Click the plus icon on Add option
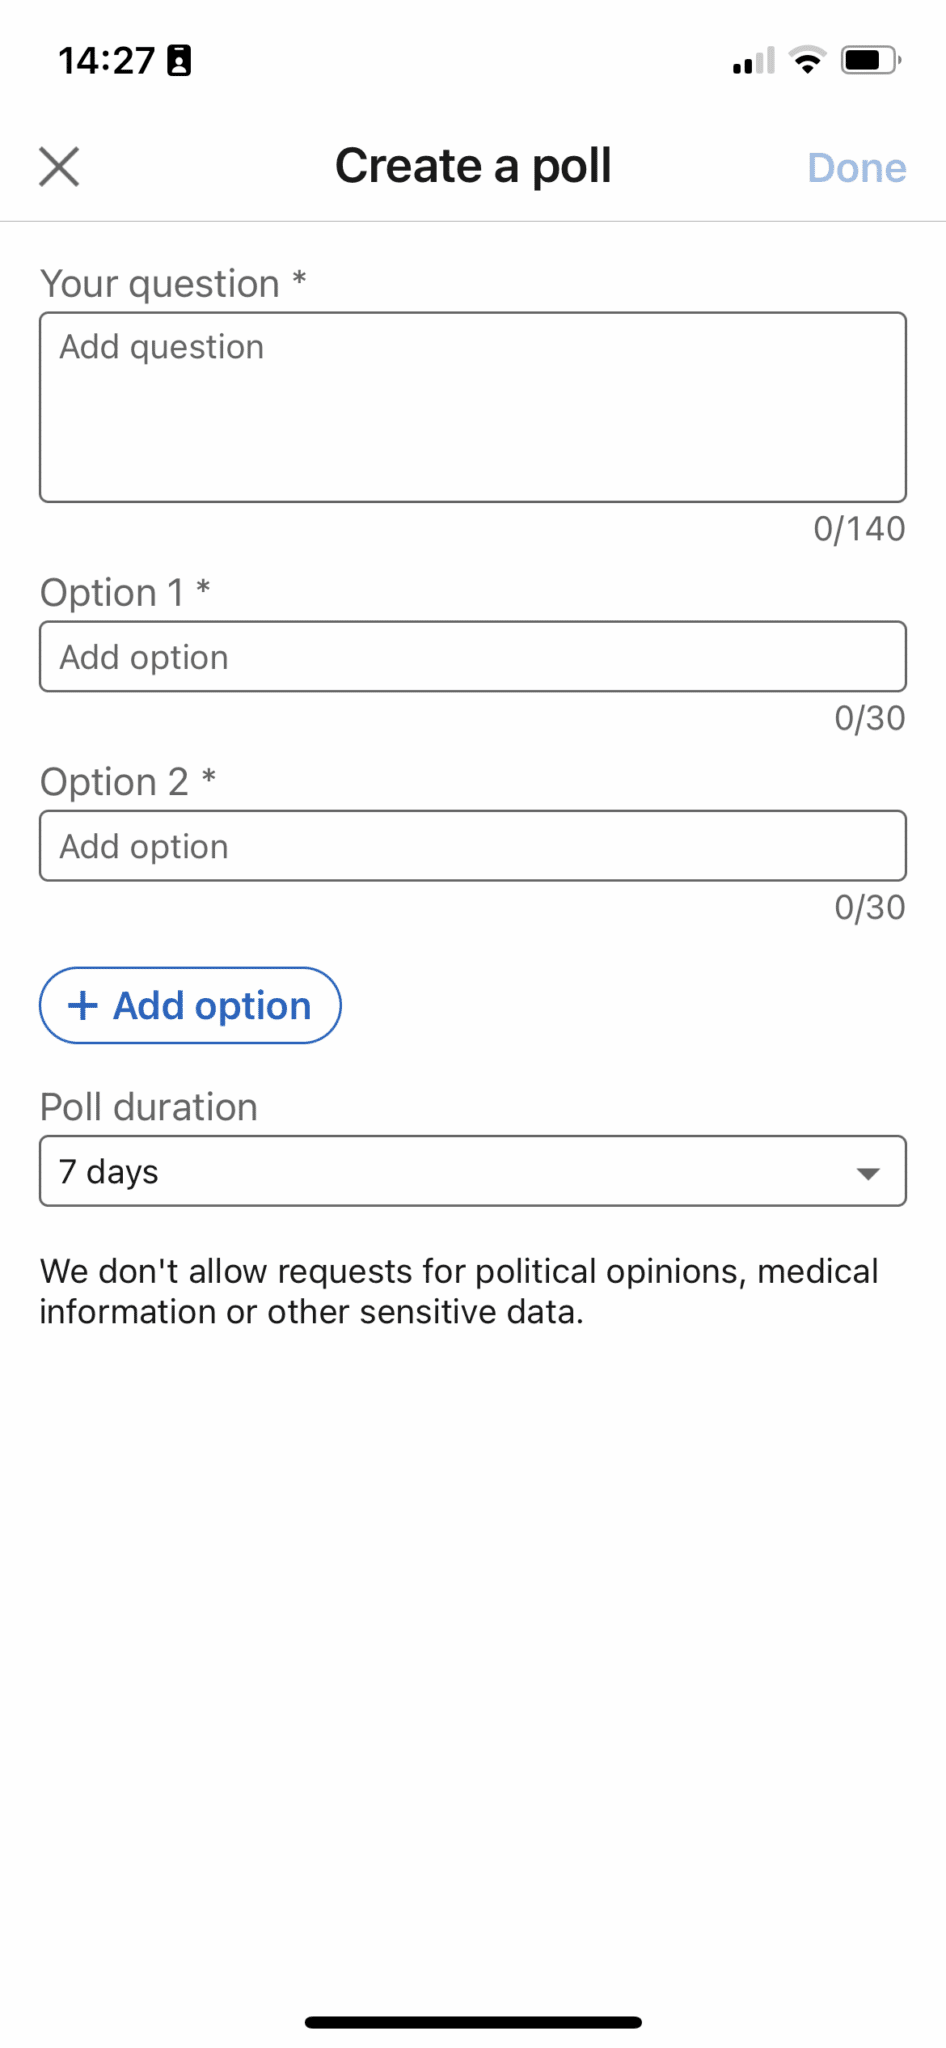 [x=82, y=1006]
